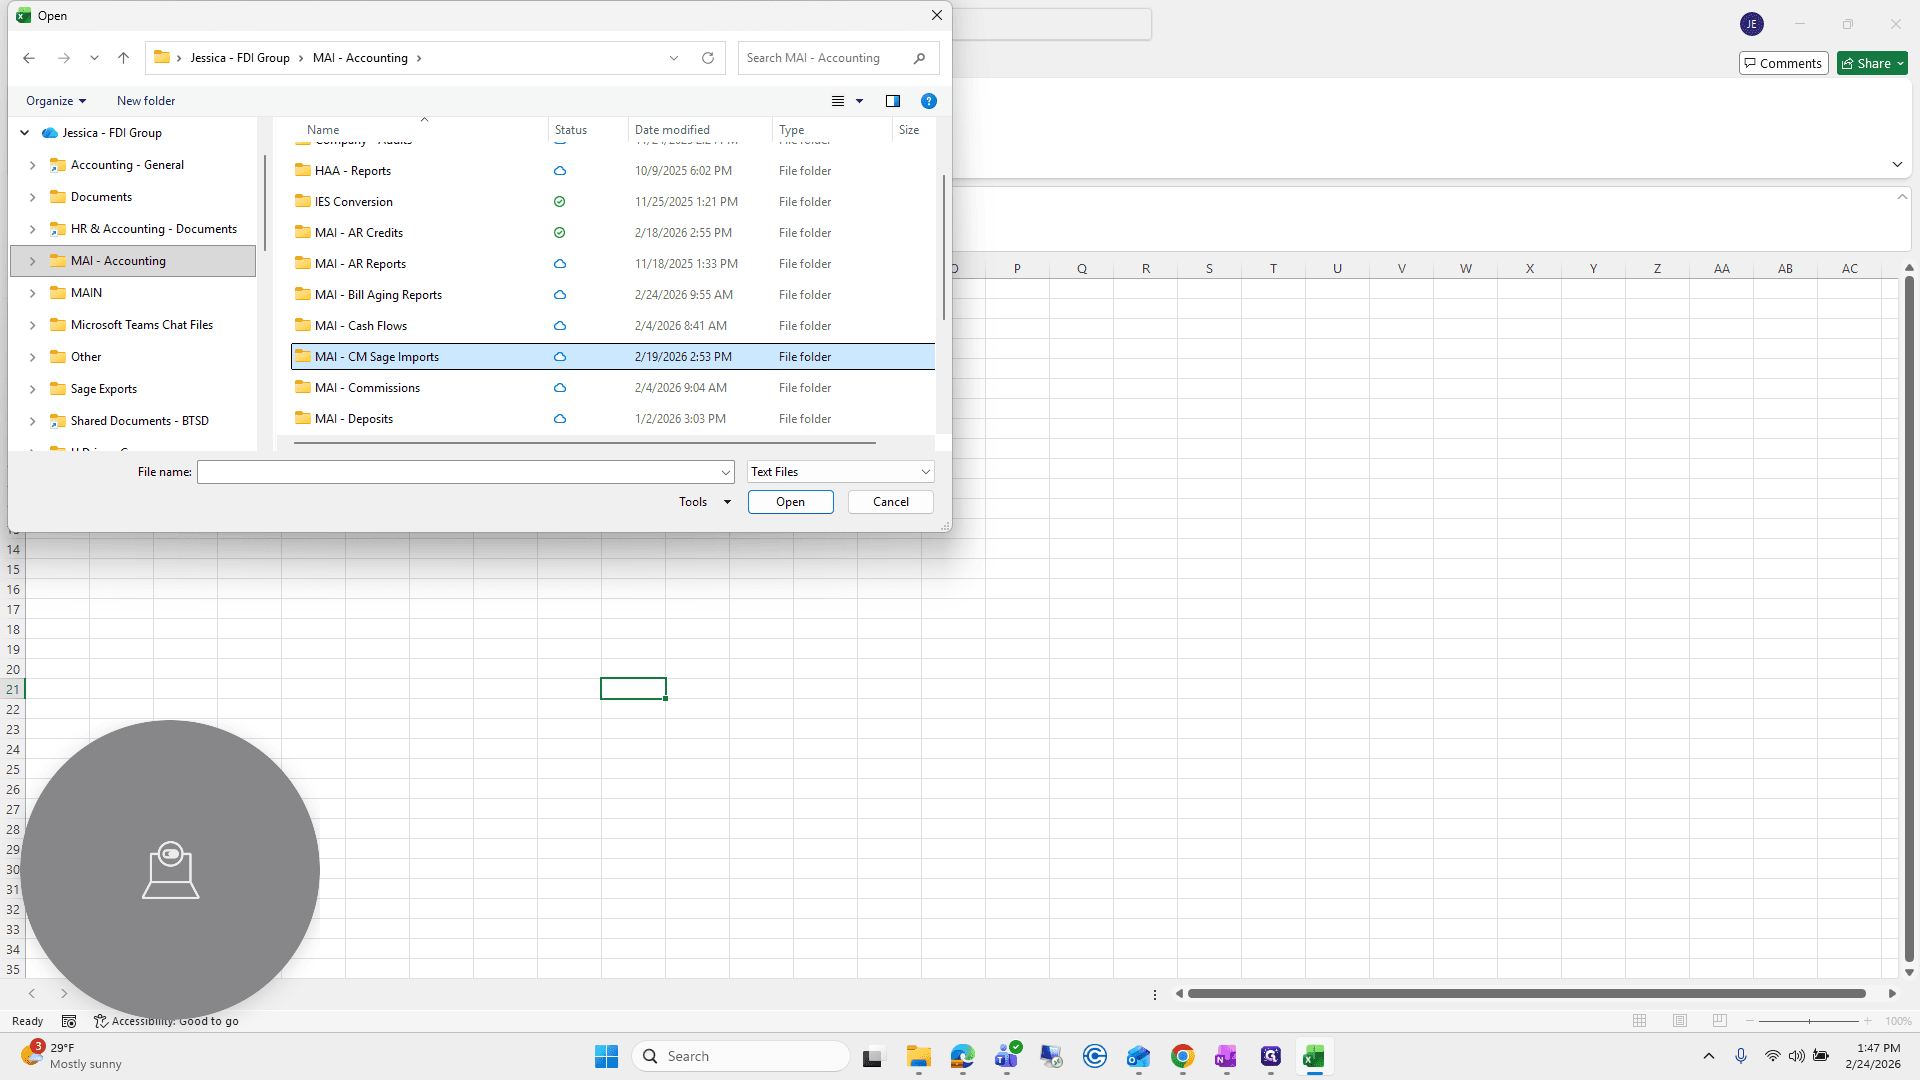Screen dimensions: 1920x1080
Task: Click the up one level arrow
Action: tap(123, 58)
